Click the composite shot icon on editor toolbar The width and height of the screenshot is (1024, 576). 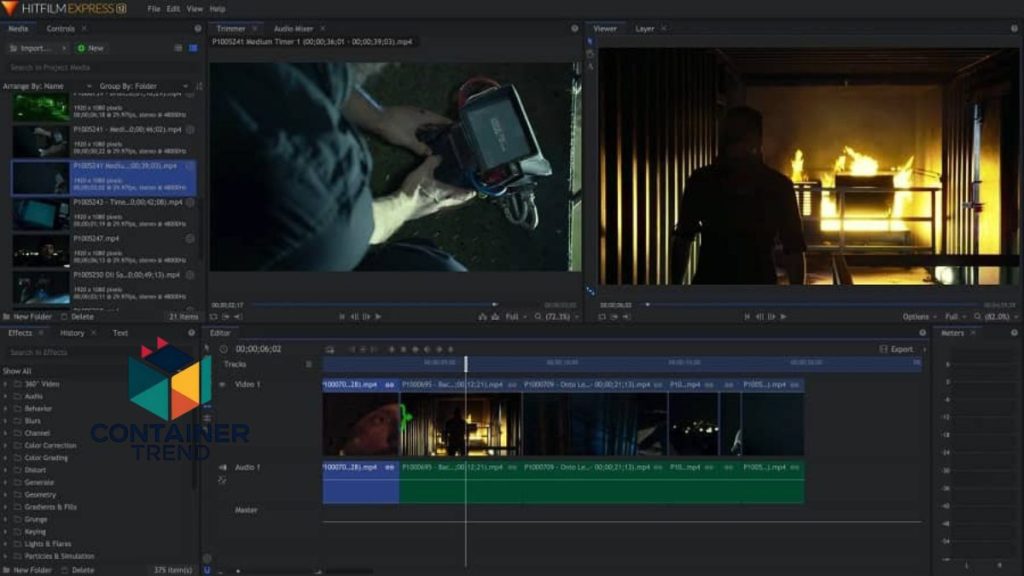click(x=330, y=350)
